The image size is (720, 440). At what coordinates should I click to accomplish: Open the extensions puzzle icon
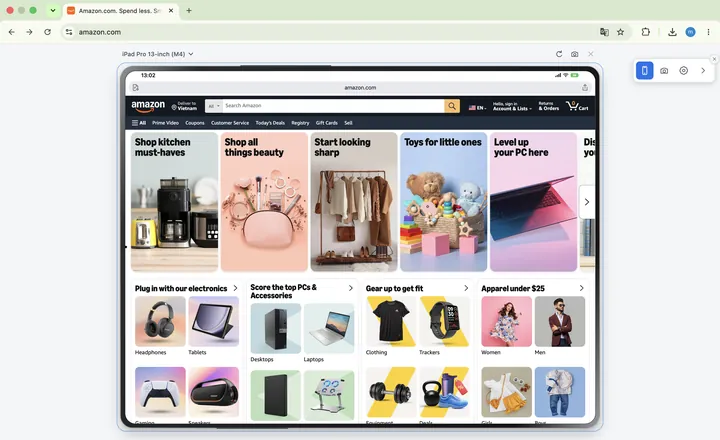(x=646, y=32)
